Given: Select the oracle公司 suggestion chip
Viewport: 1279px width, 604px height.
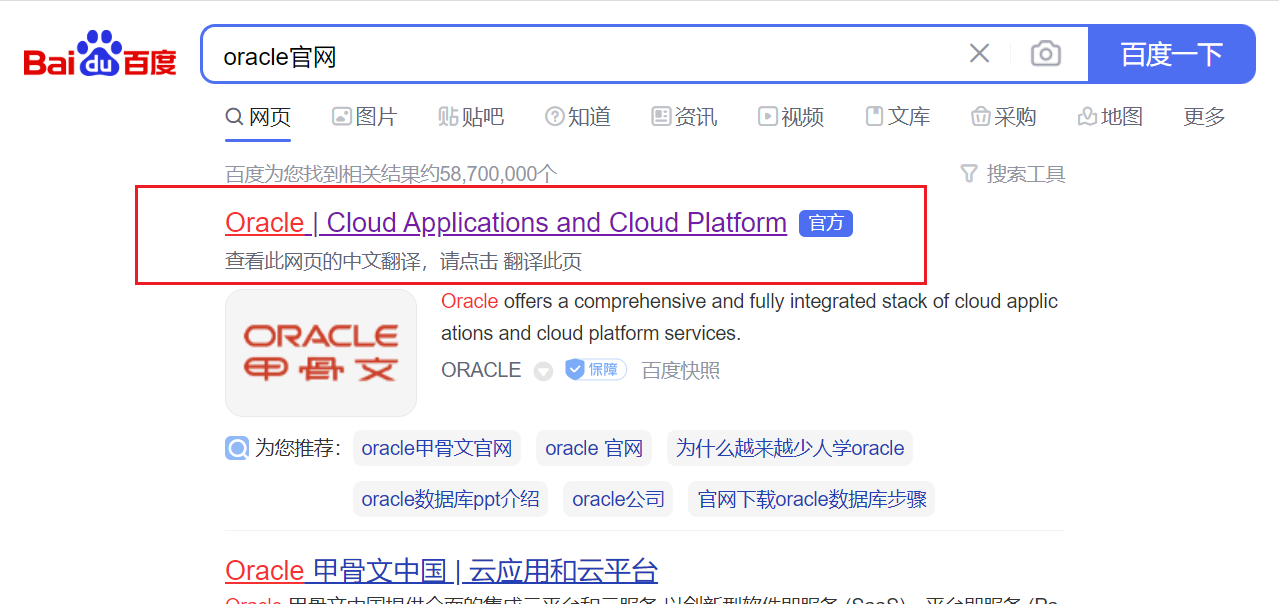Looking at the screenshot, I should [618, 499].
